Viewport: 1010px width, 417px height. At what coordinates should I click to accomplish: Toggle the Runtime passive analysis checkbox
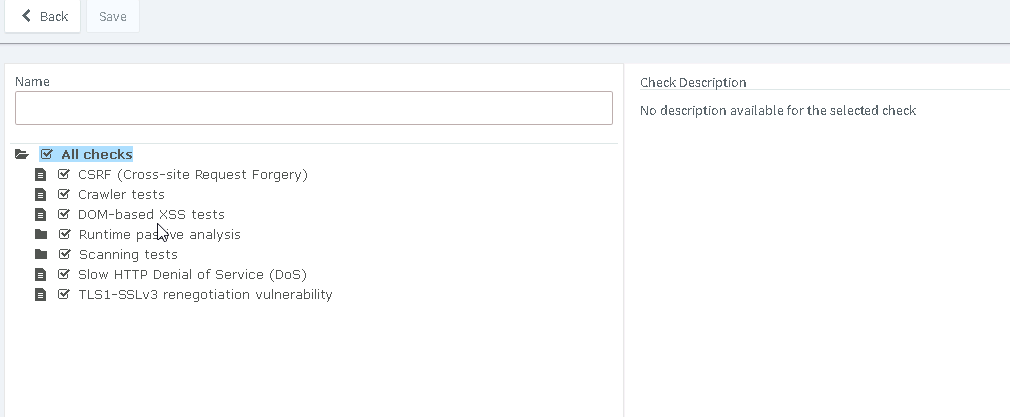(x=64, y=235)
